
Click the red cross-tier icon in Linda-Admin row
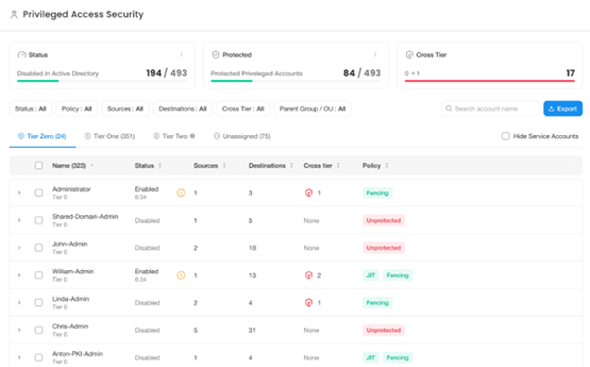click(309, 303)
